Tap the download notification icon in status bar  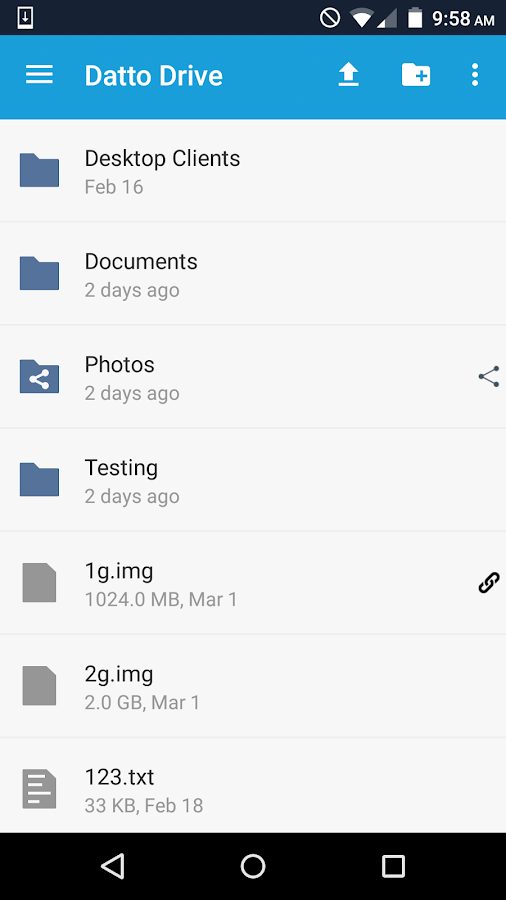(25, 18)
